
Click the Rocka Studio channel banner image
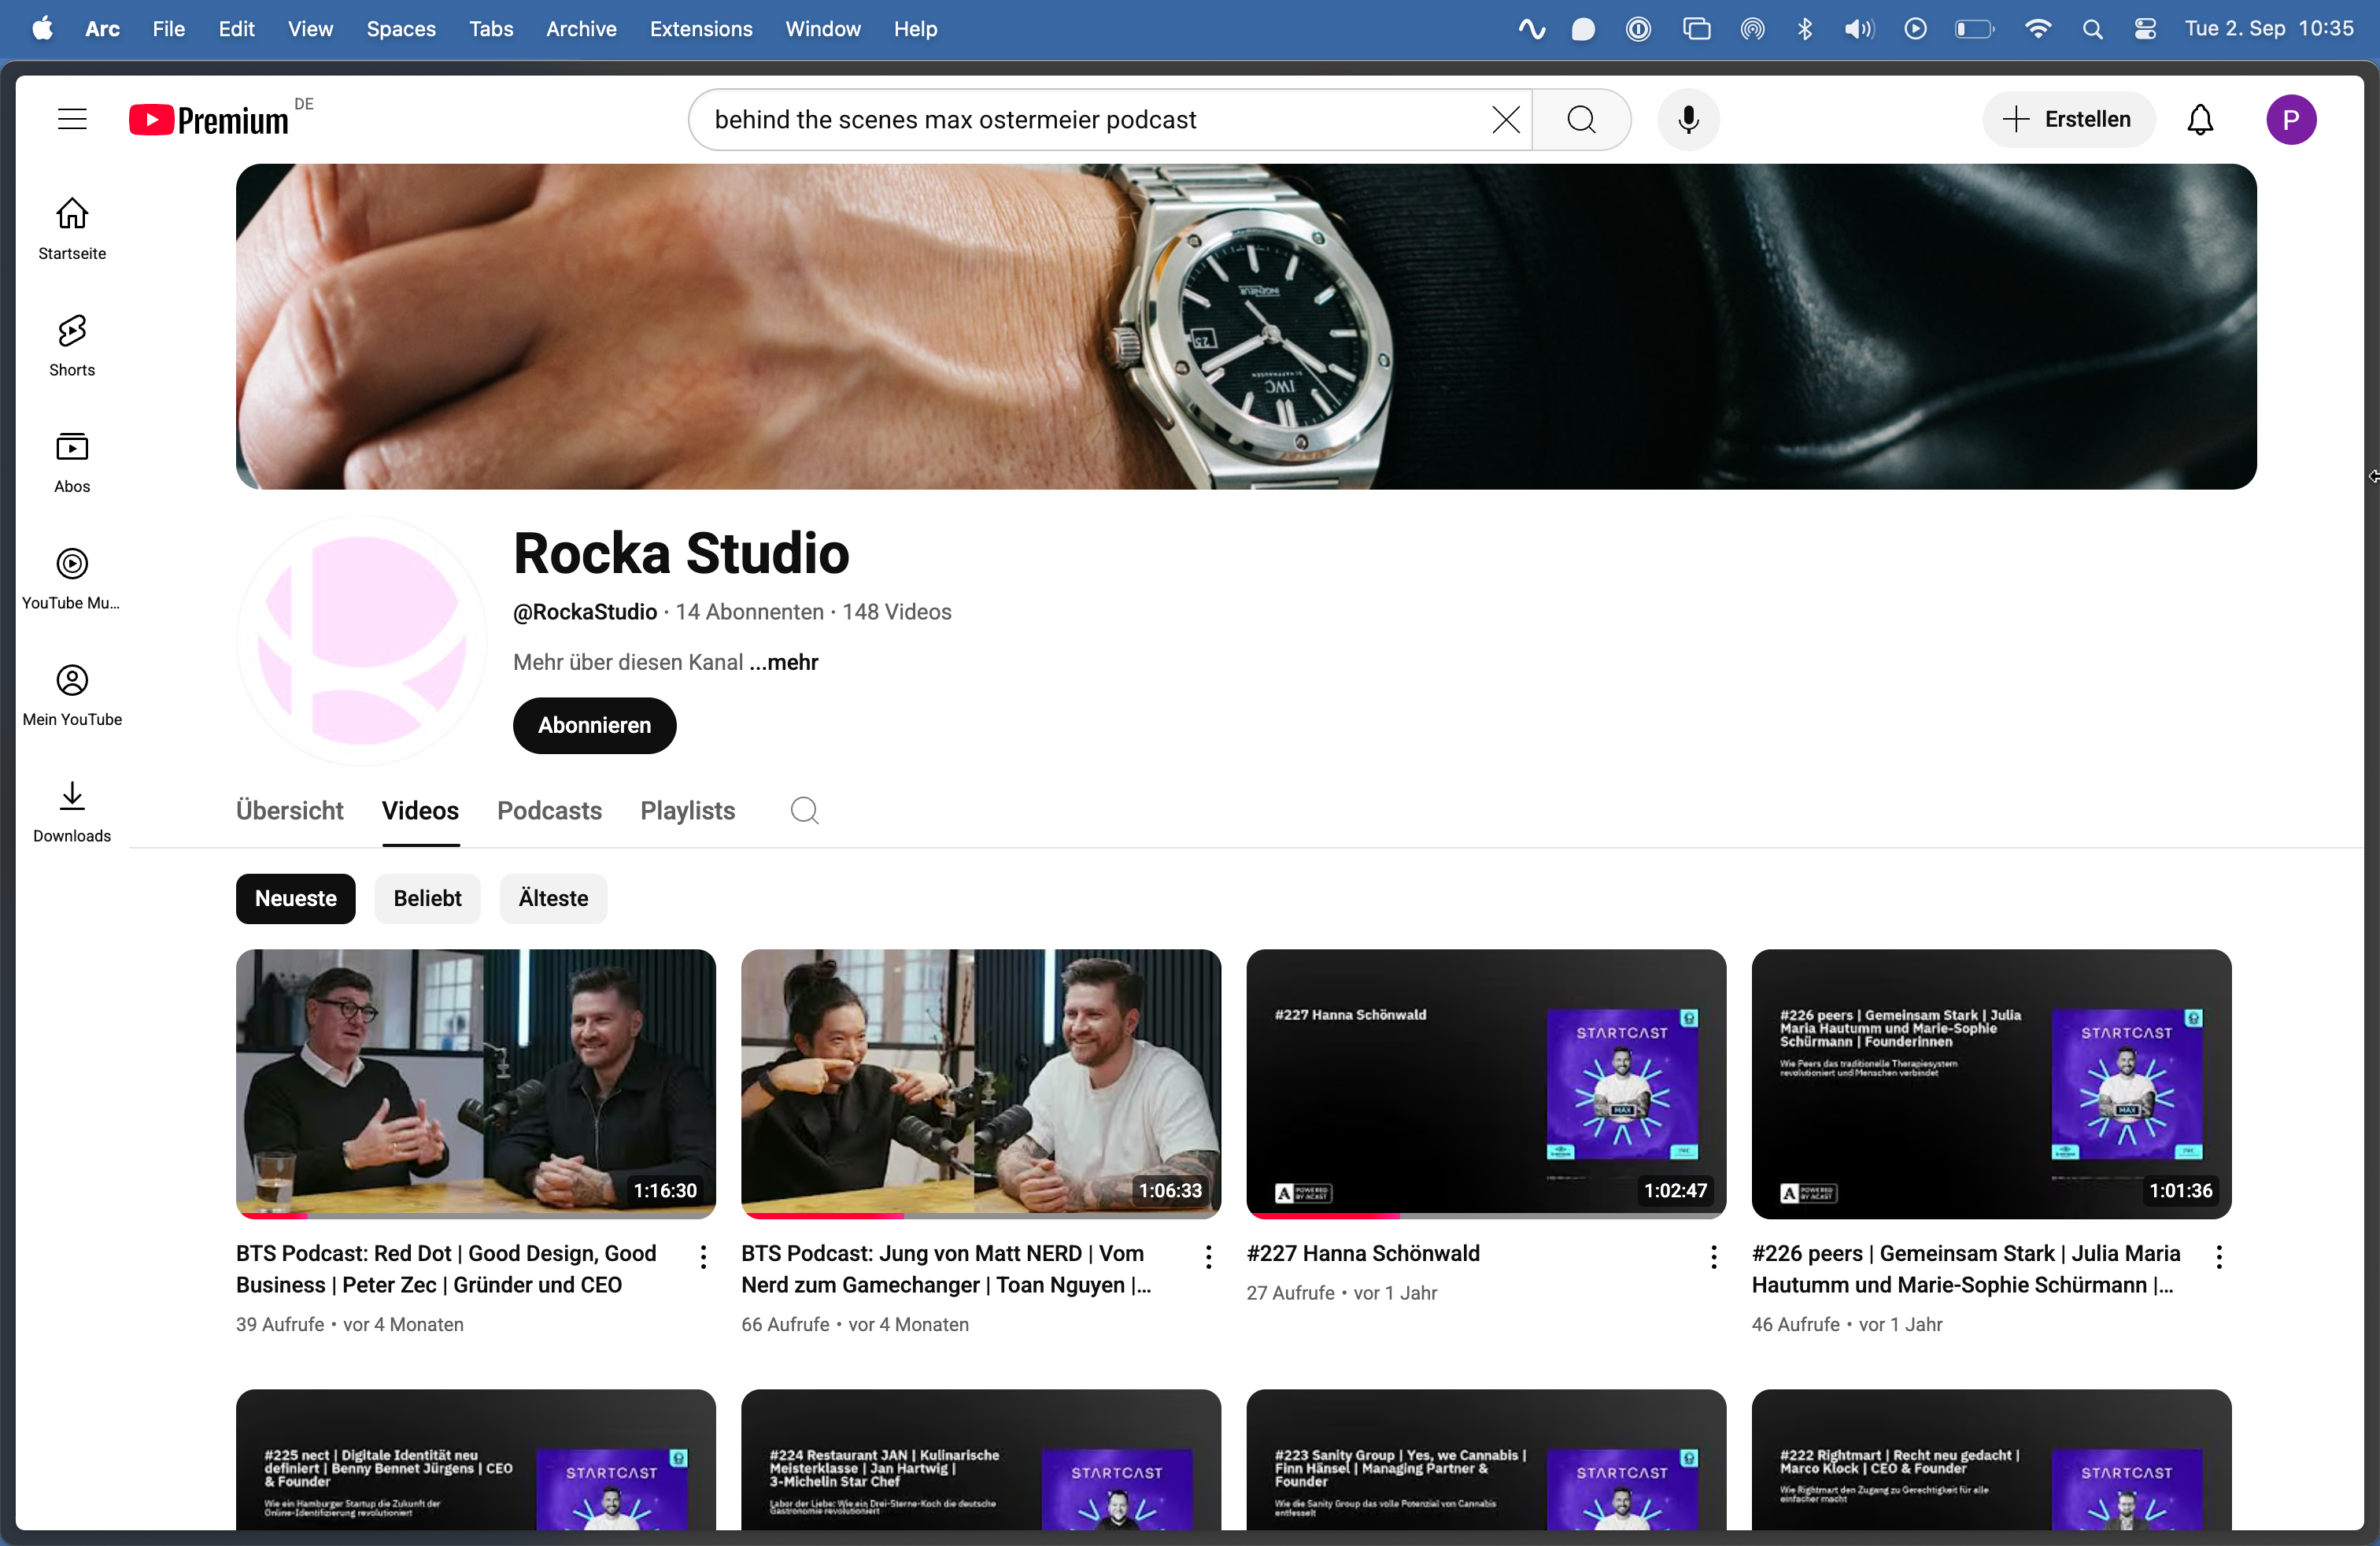[1246, 327]
